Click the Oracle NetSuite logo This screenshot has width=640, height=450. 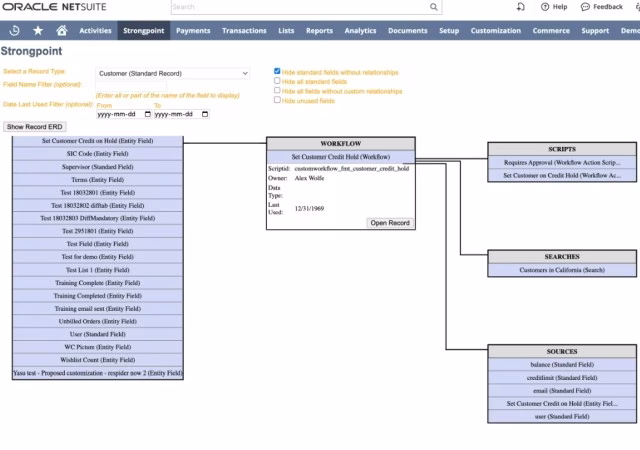click(54, 7)
